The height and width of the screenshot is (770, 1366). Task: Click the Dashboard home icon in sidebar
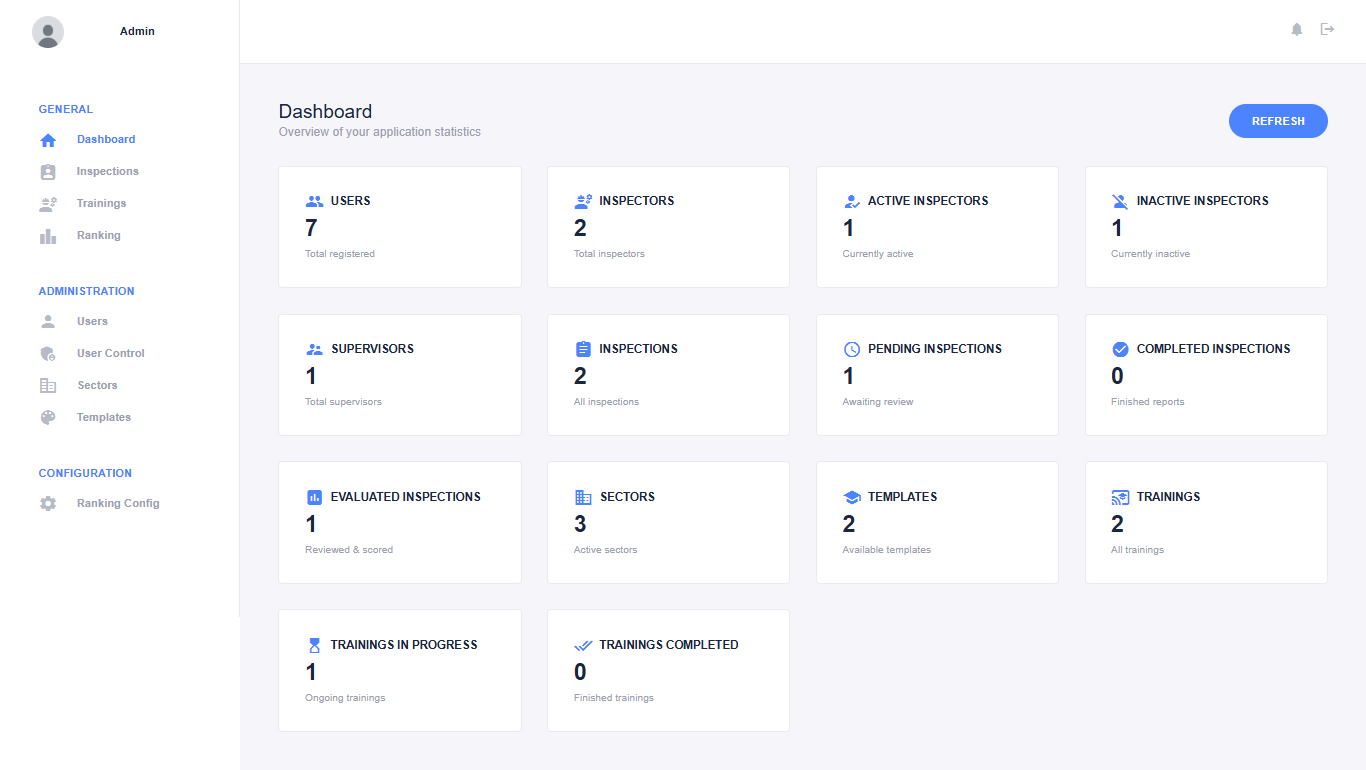tap(47, 139)
